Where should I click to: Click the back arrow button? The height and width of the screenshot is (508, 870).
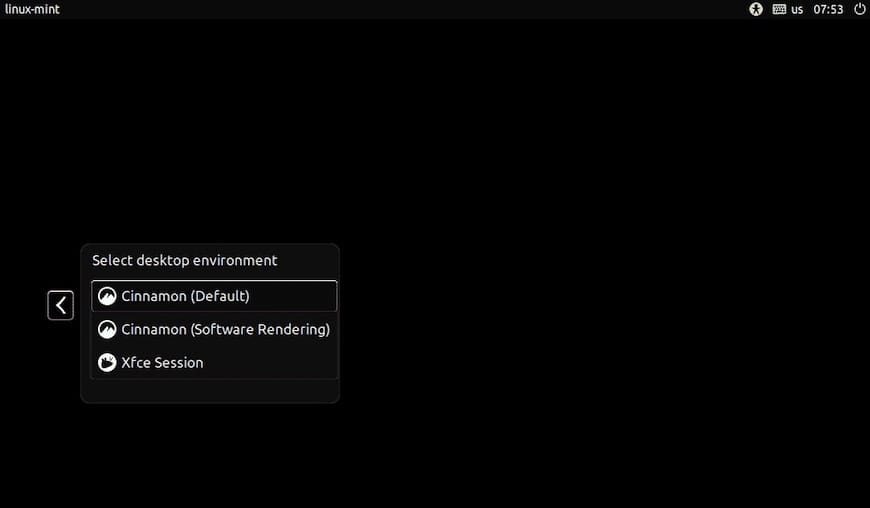click(60, 305)
